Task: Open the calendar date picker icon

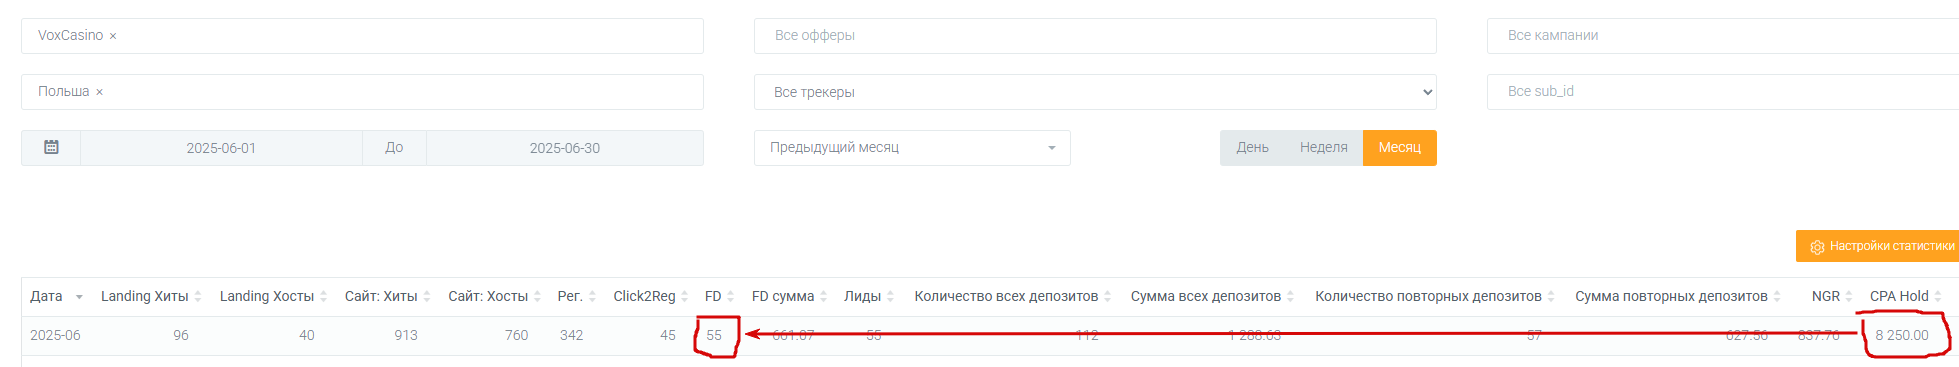Action: [x=51, y=147]
